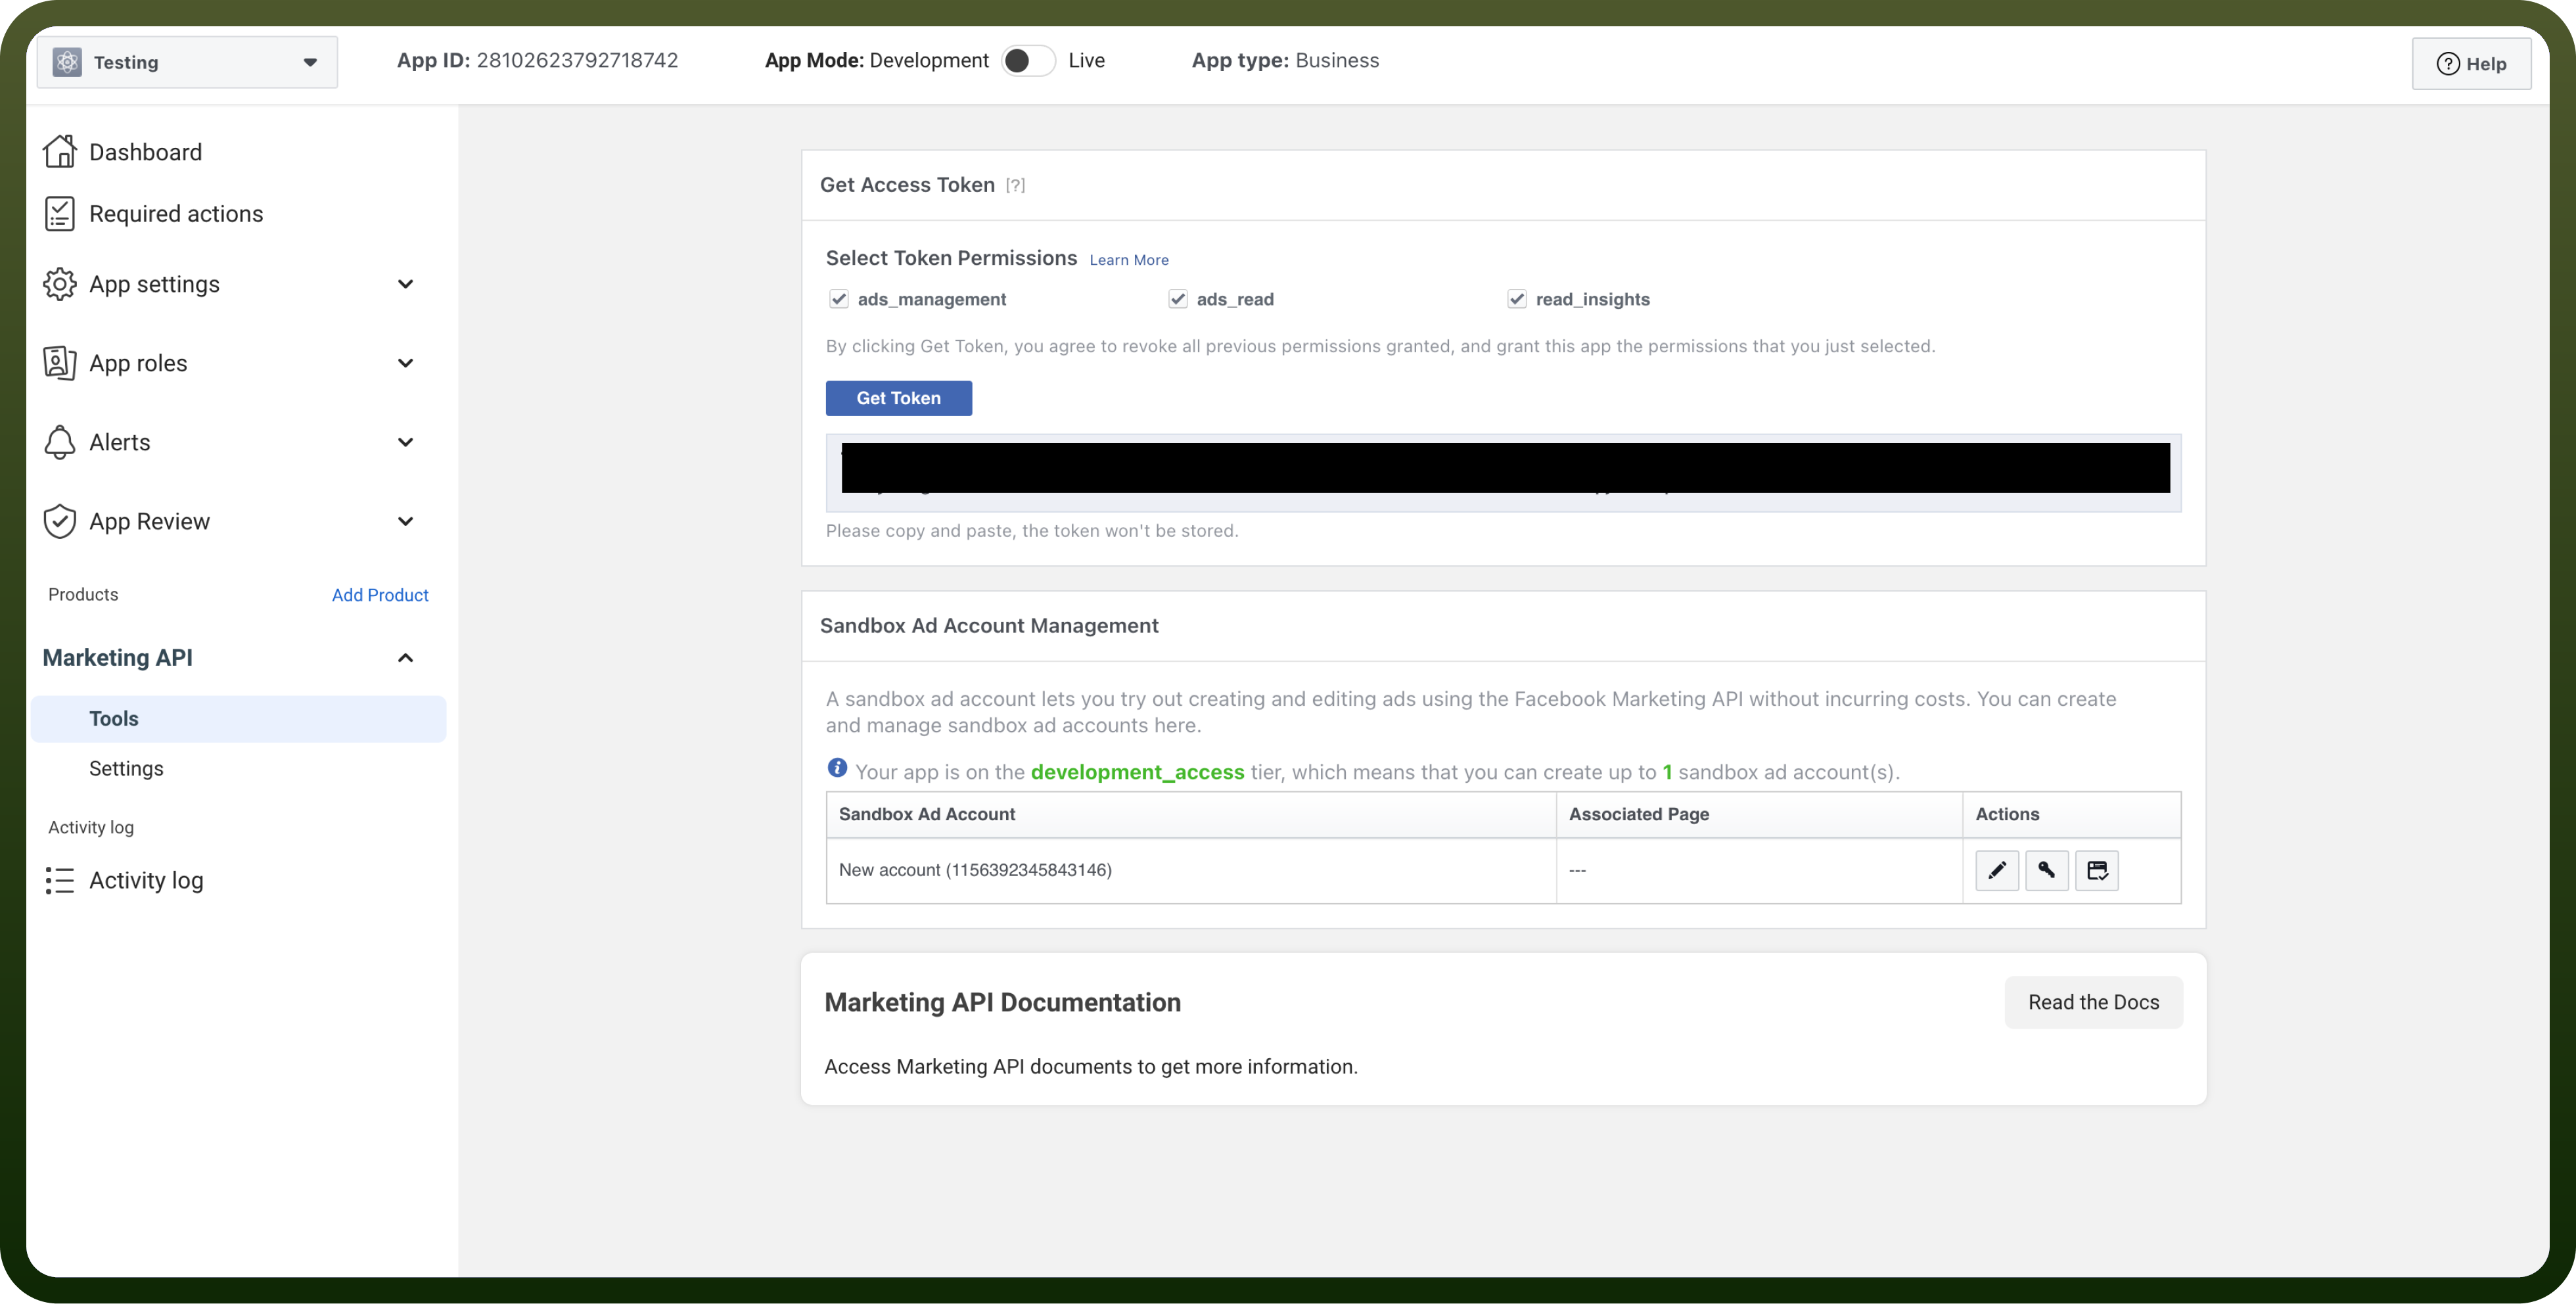Click the development_access tier link
Image resolution: width=2576 pixels, height=1304 pixels.
point(1137,772)
